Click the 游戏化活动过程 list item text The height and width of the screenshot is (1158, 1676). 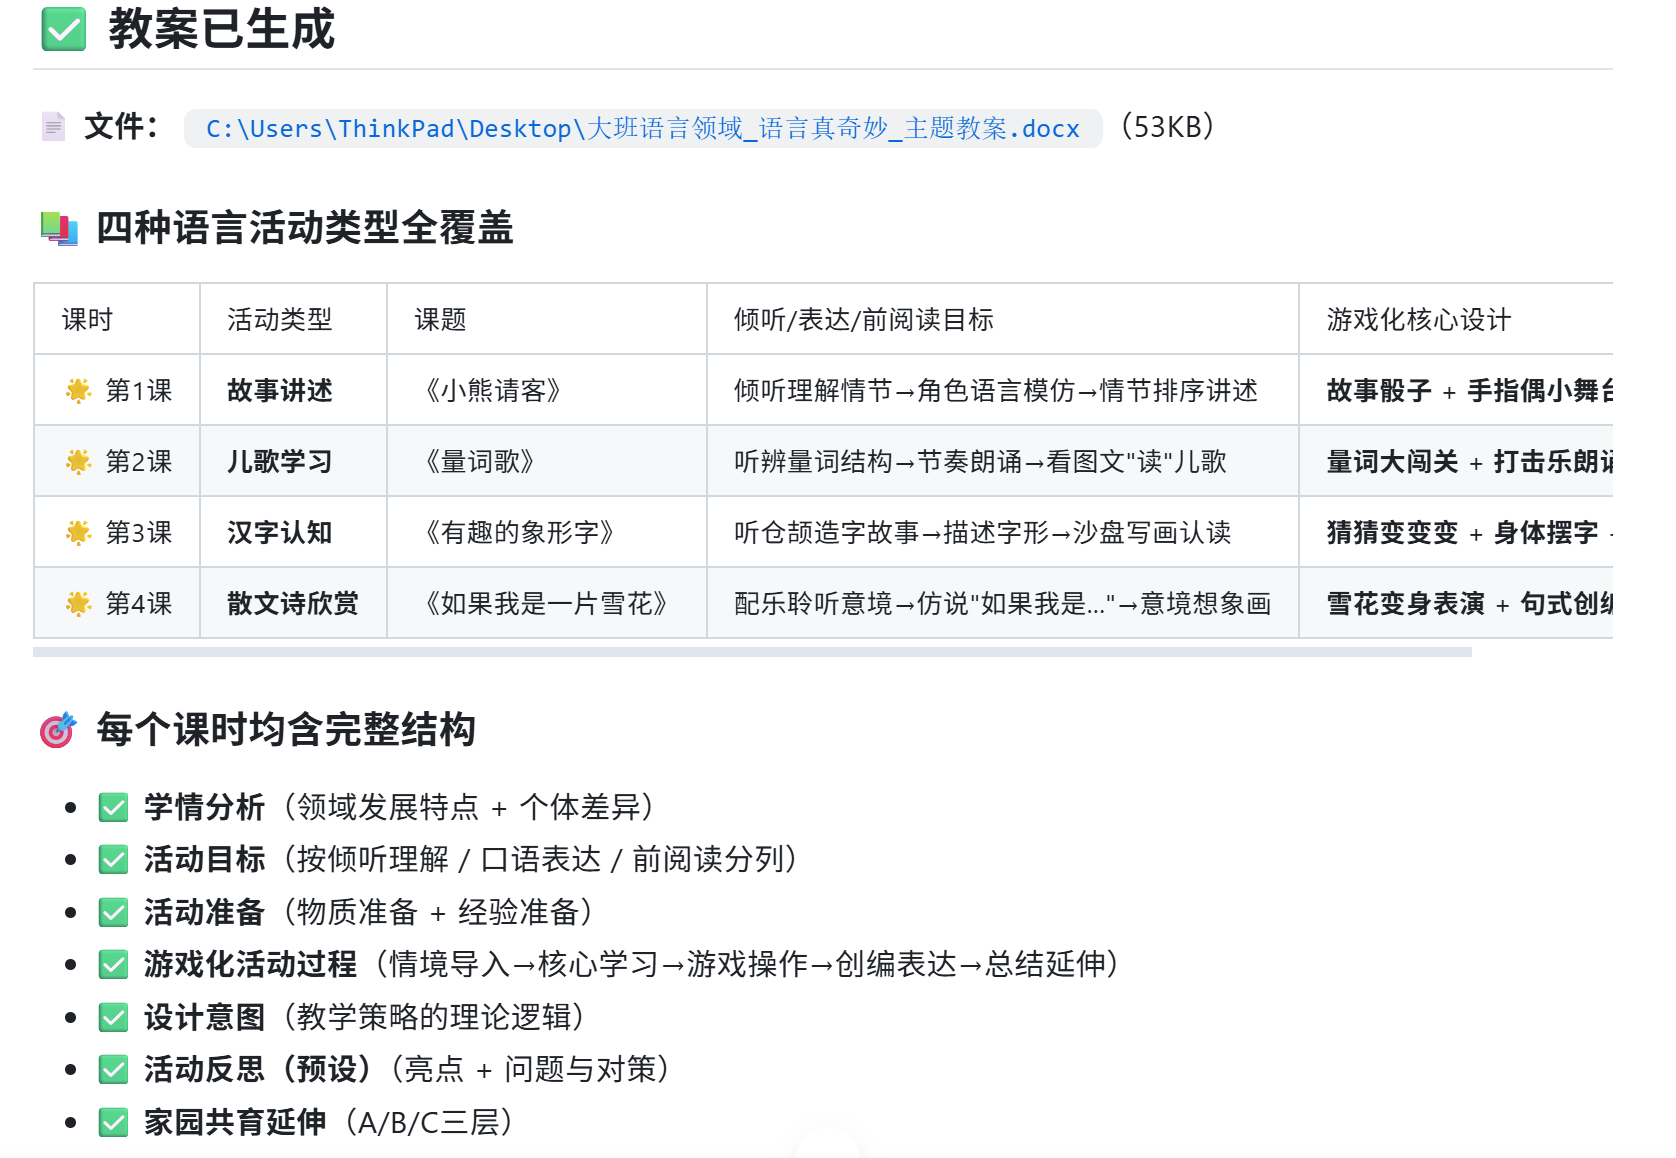pyautogui.click(x=633, y=964)
